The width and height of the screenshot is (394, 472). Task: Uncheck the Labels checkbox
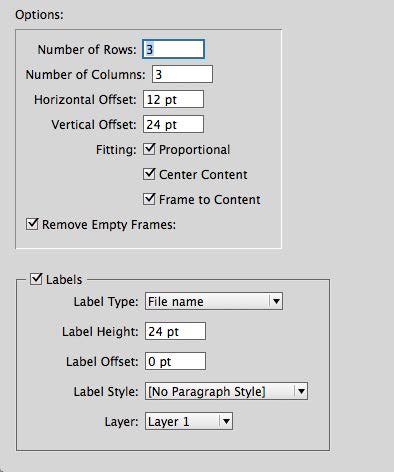coord(36,279)
